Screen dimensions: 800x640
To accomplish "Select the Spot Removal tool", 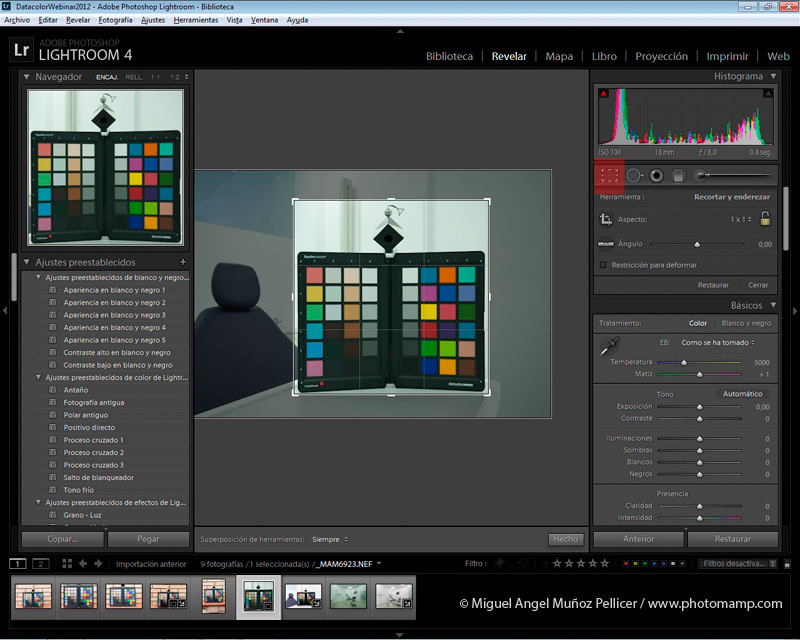I will [x=634, y=176].
